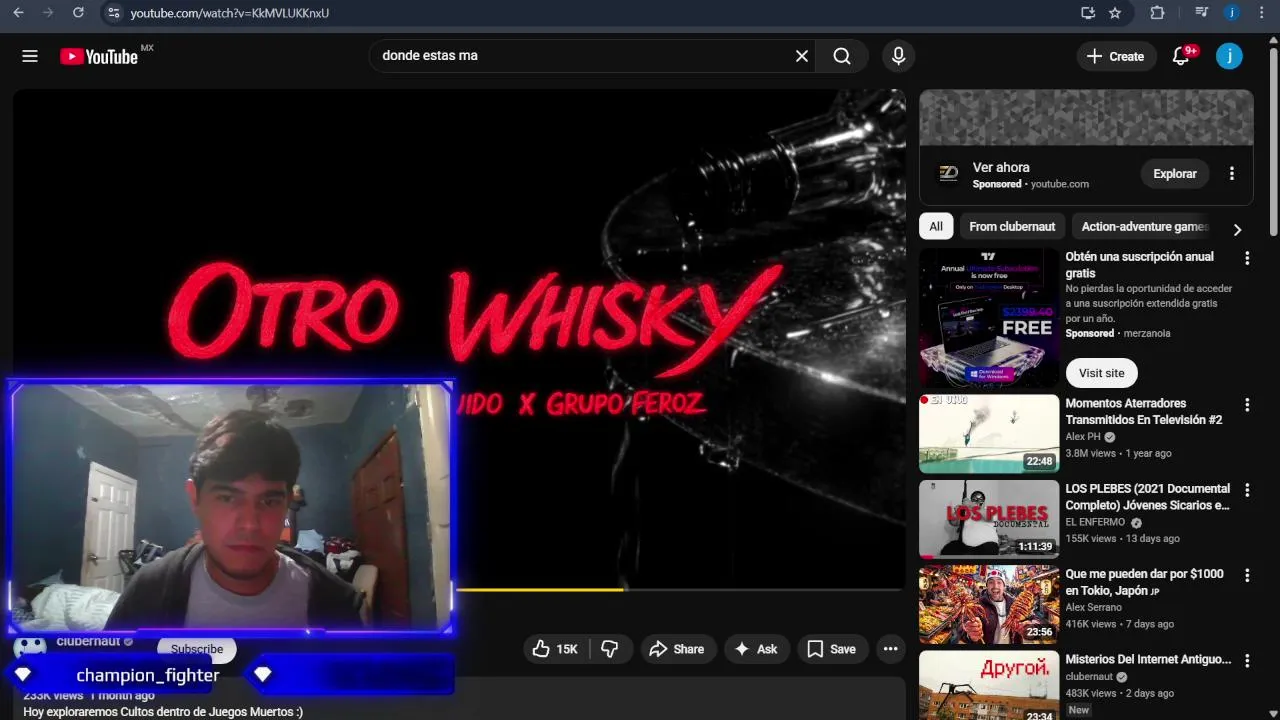This screenshot has height=720, width=1280.
Task: Dislike the video with thumbs down
Action: 610,649
